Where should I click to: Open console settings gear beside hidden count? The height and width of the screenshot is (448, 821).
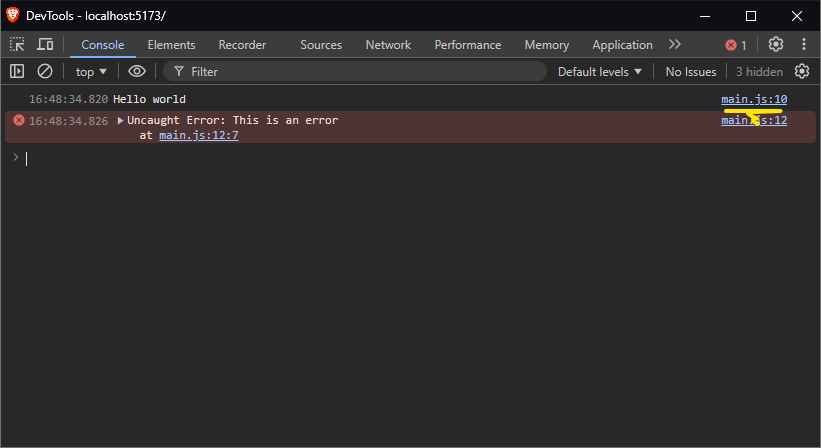click(x=801, y=71)
